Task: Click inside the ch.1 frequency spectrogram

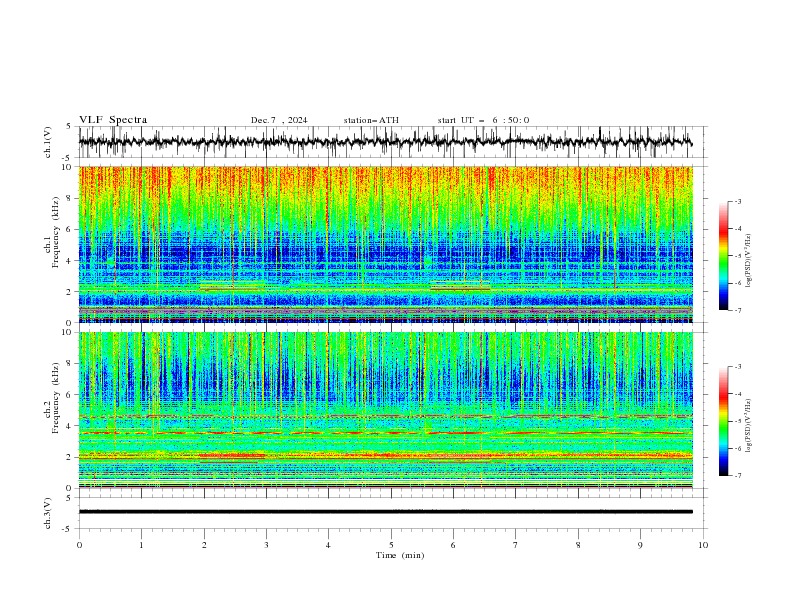Action: (386, 244)
